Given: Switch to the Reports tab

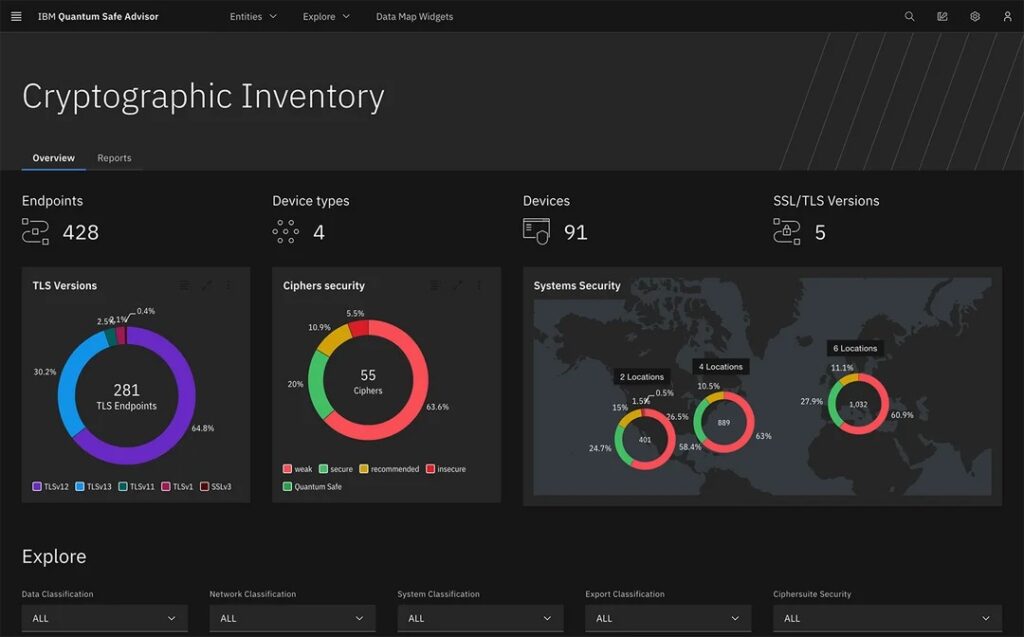Looking at the screenshot, I should (114, 158).
